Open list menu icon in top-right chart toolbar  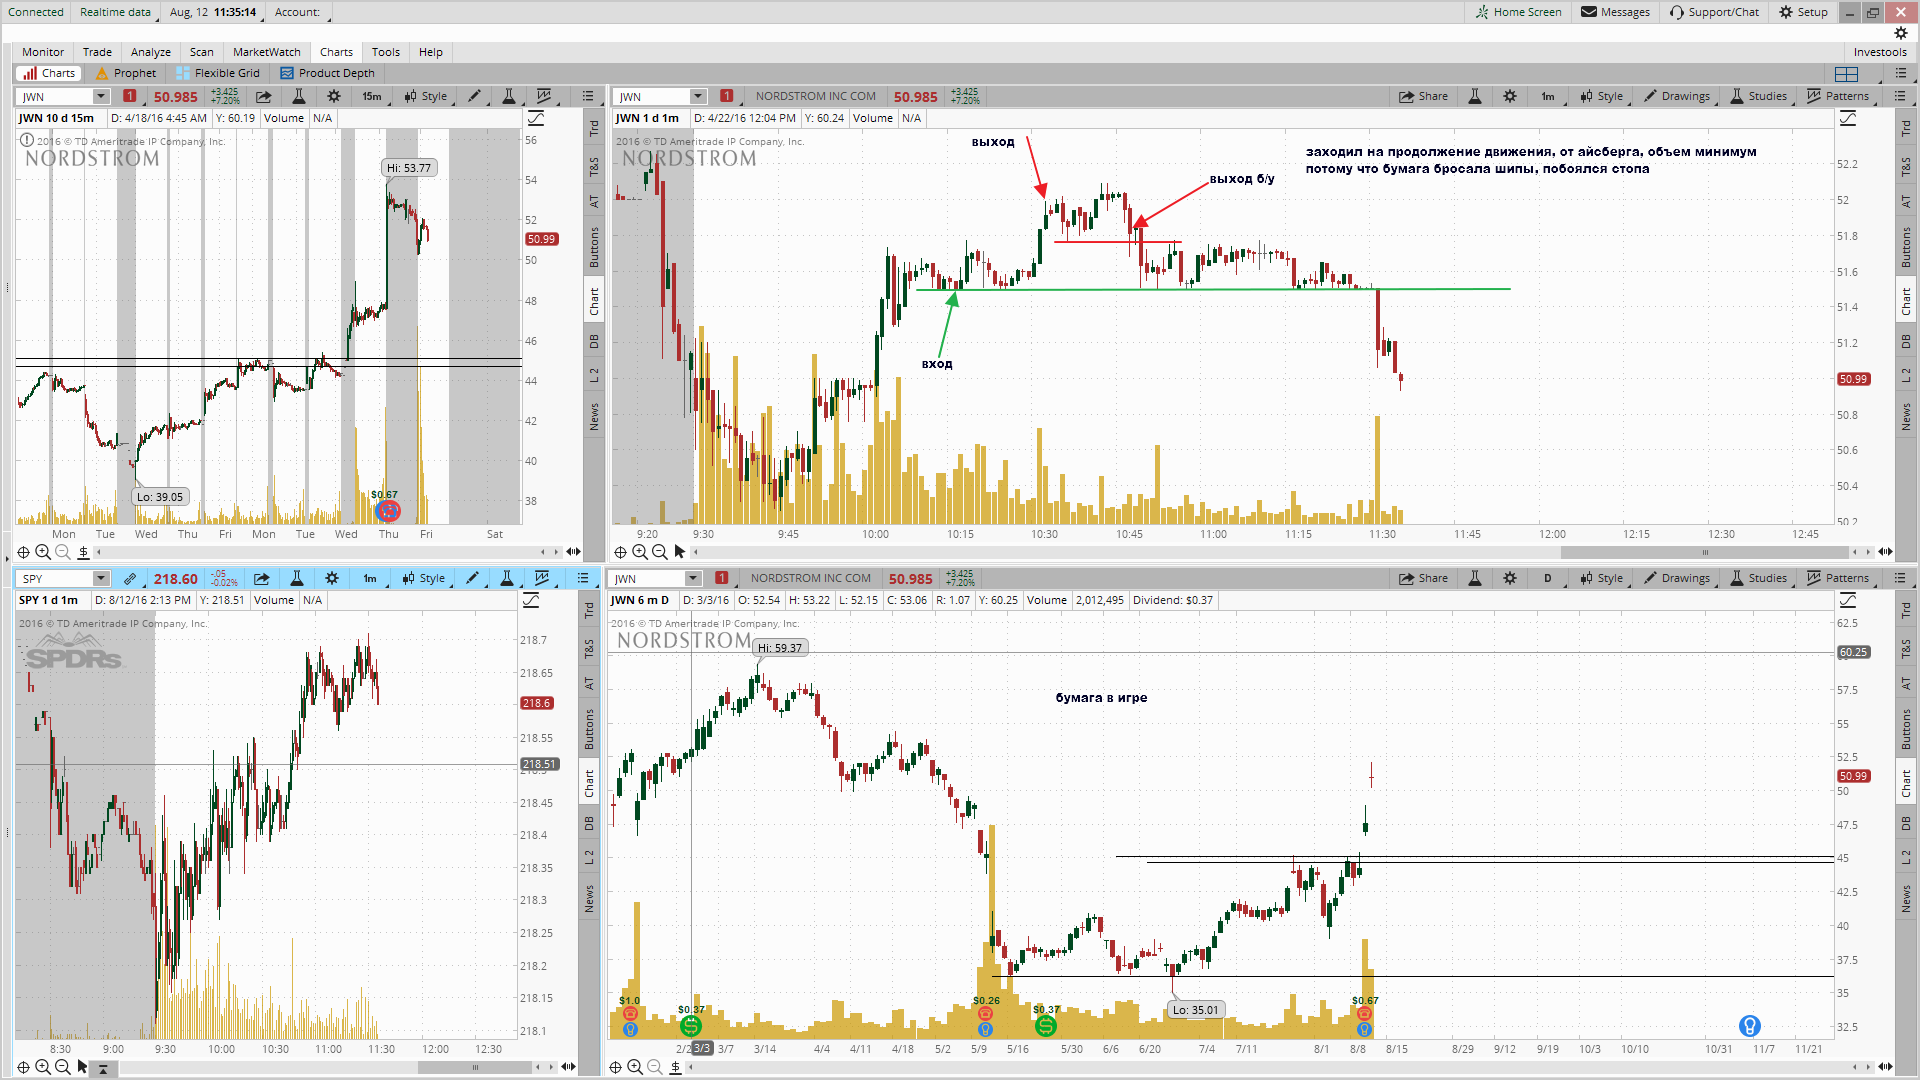click(1899, 96)
